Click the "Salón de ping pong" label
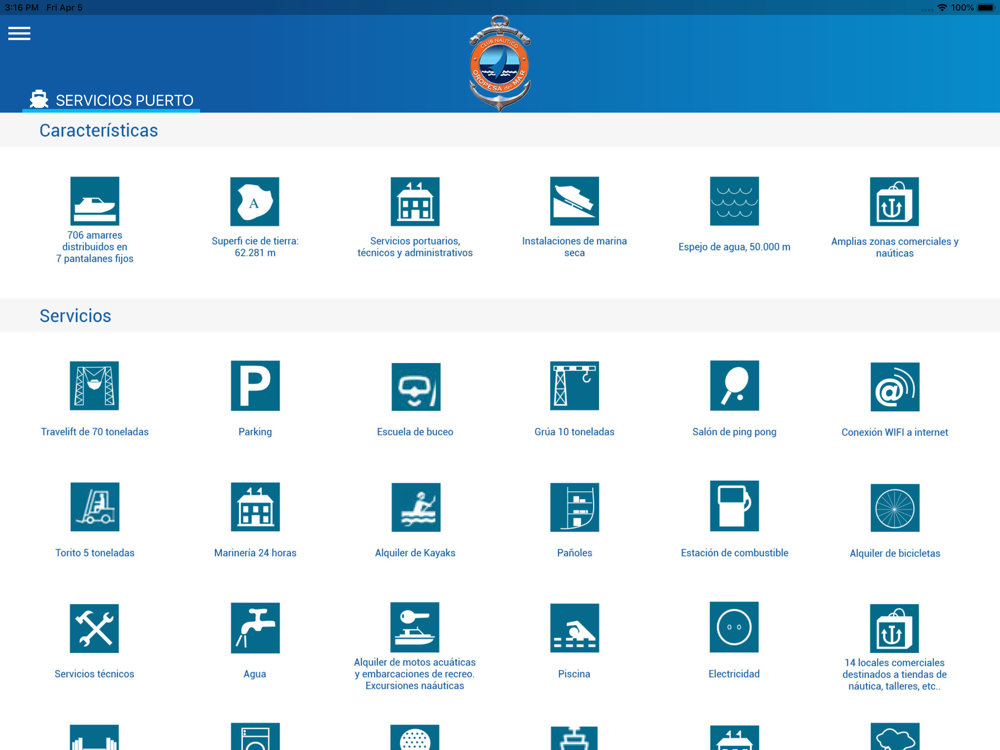The width and height of the screenshot is (1000, 750). (735, 432)
